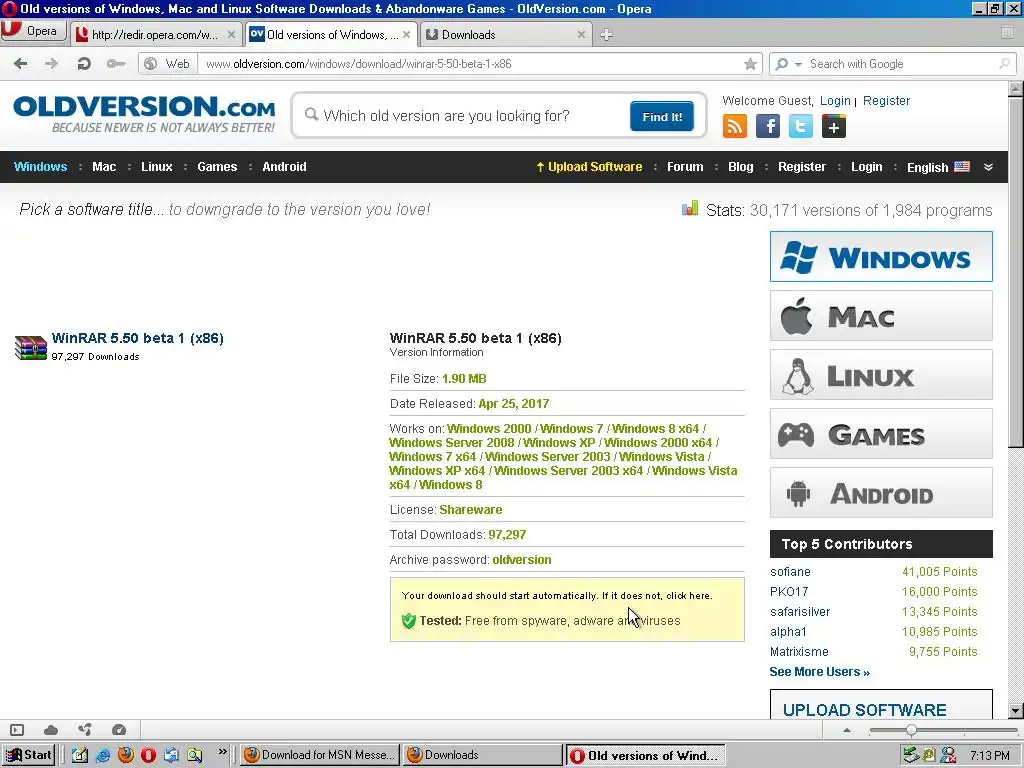Click the Find It! button
Viewport: 1024px width, 768px height.
tap(662, 116)
